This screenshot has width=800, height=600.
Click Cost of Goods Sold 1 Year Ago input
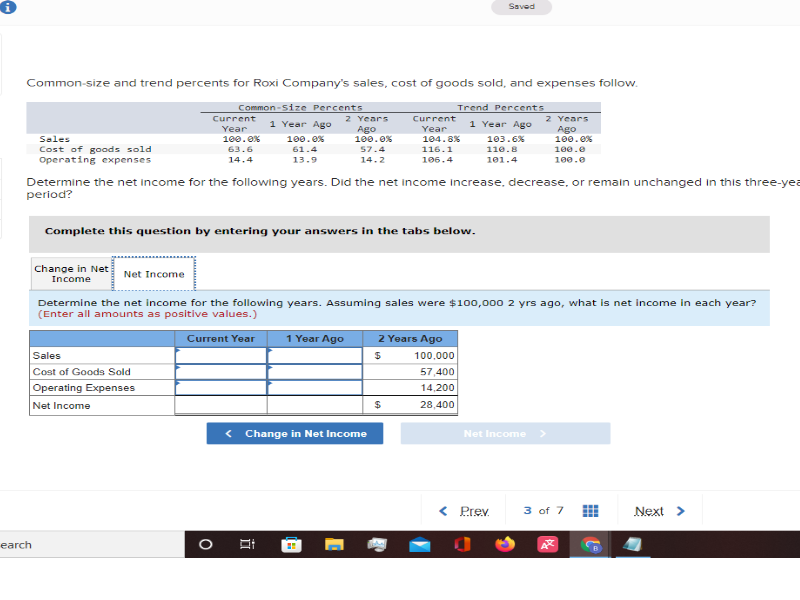(315, 372)
